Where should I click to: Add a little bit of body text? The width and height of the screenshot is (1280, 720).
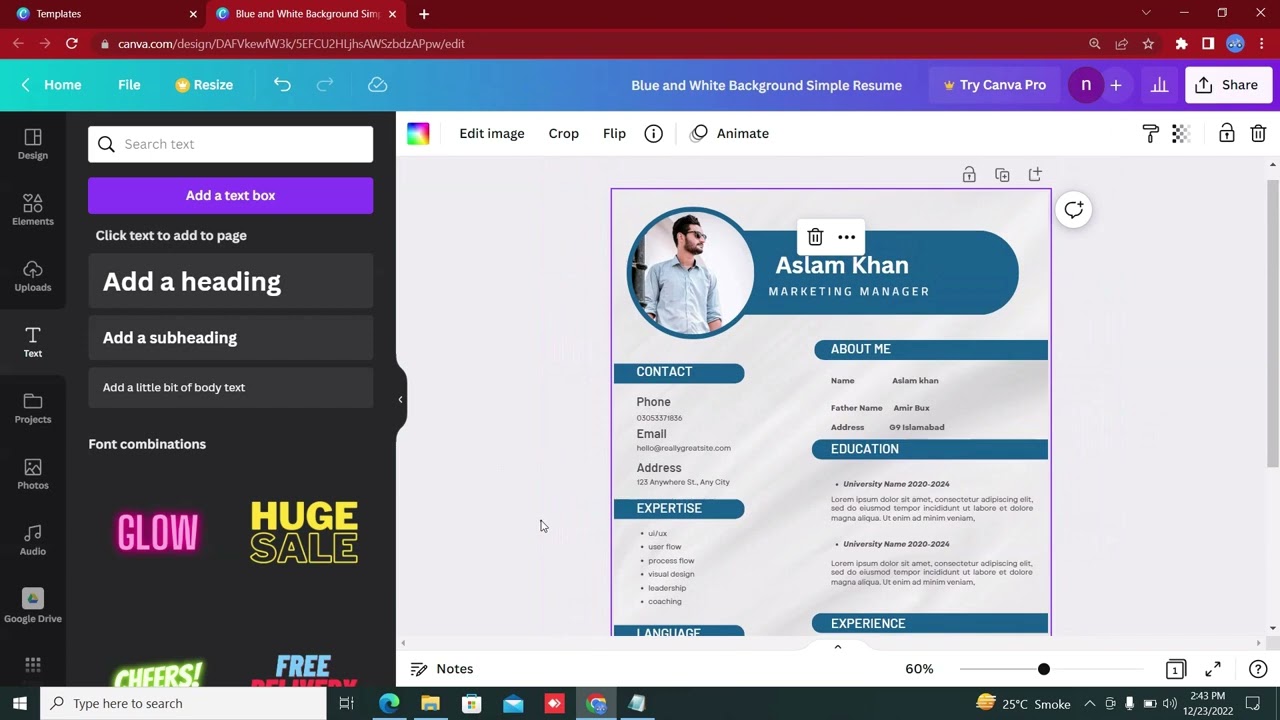coord(230,387)
